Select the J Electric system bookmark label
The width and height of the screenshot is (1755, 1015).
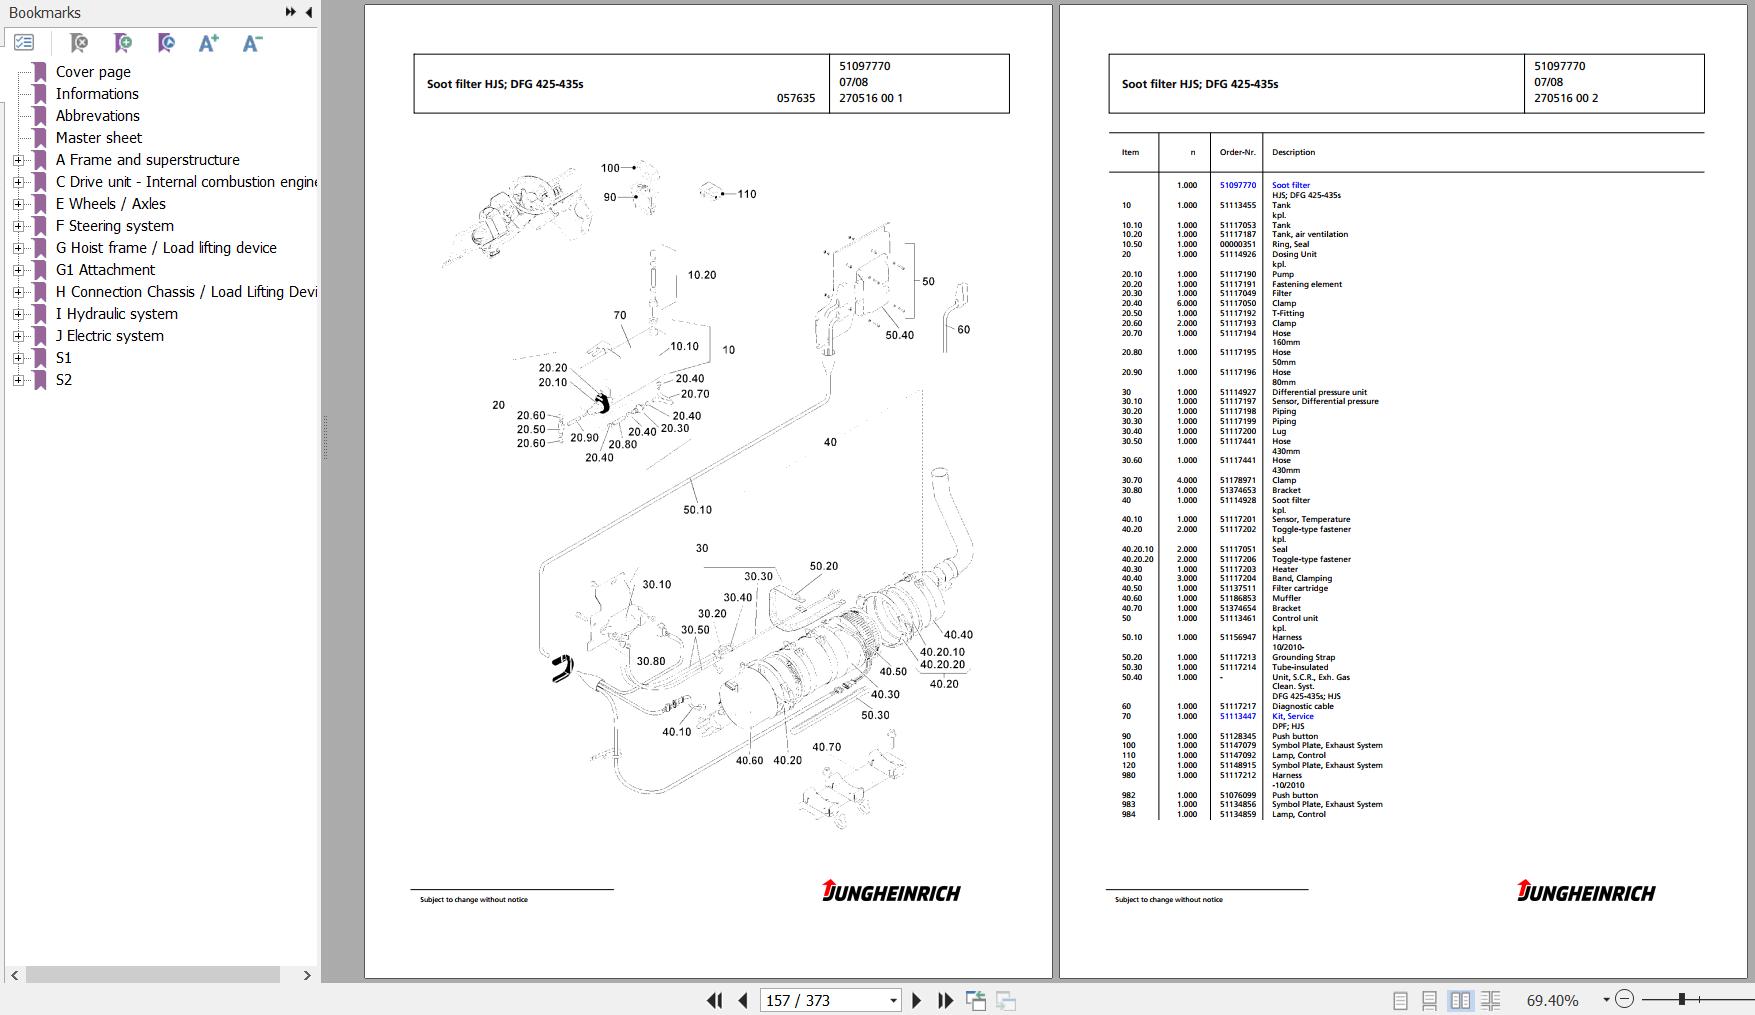coord(109,336)
